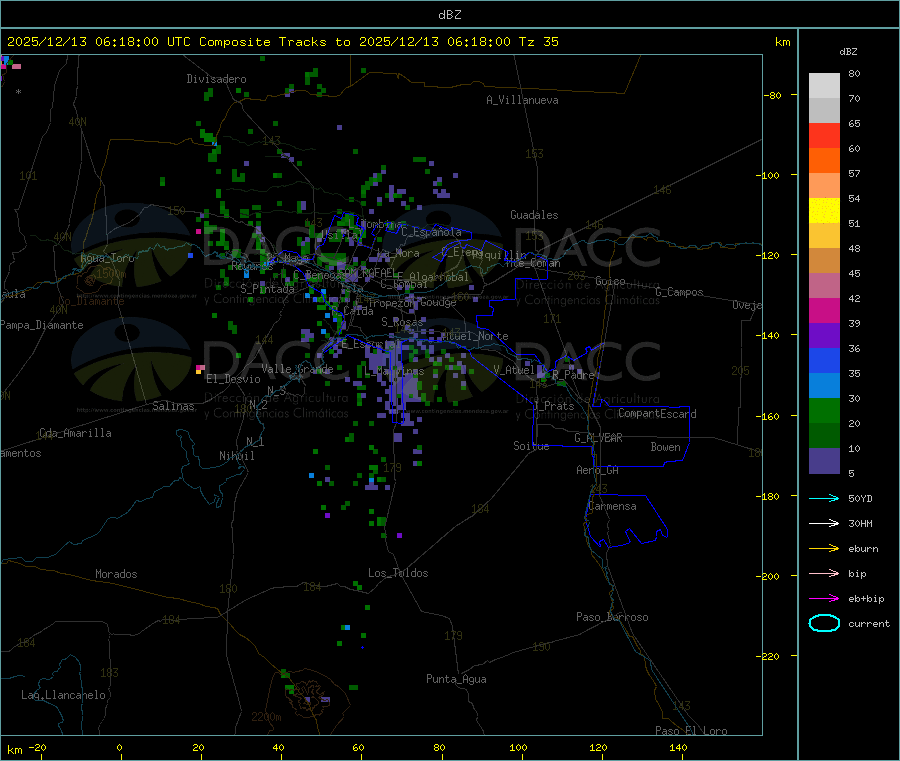This screenshot has width=900, height=761.
Task: Click the Soitue label
Action: point(531,446)
